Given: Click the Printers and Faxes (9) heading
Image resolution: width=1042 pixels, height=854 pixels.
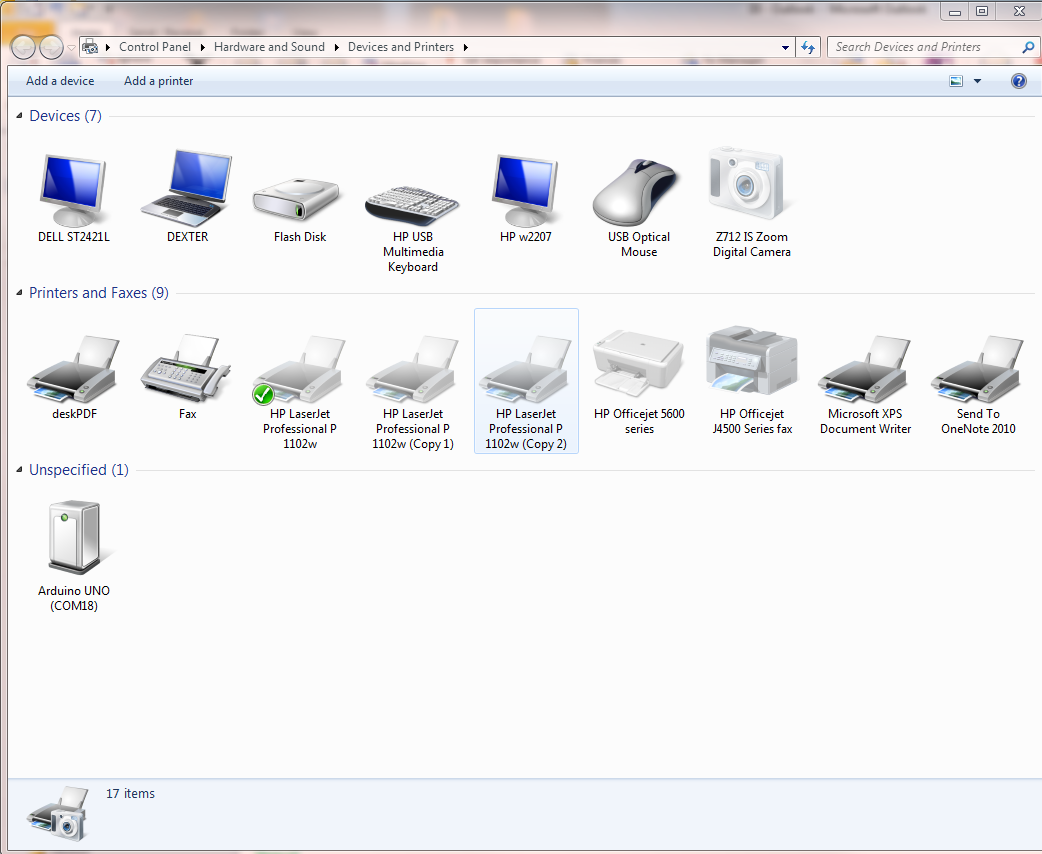Looking at the screenshot, I should (98, 292).
